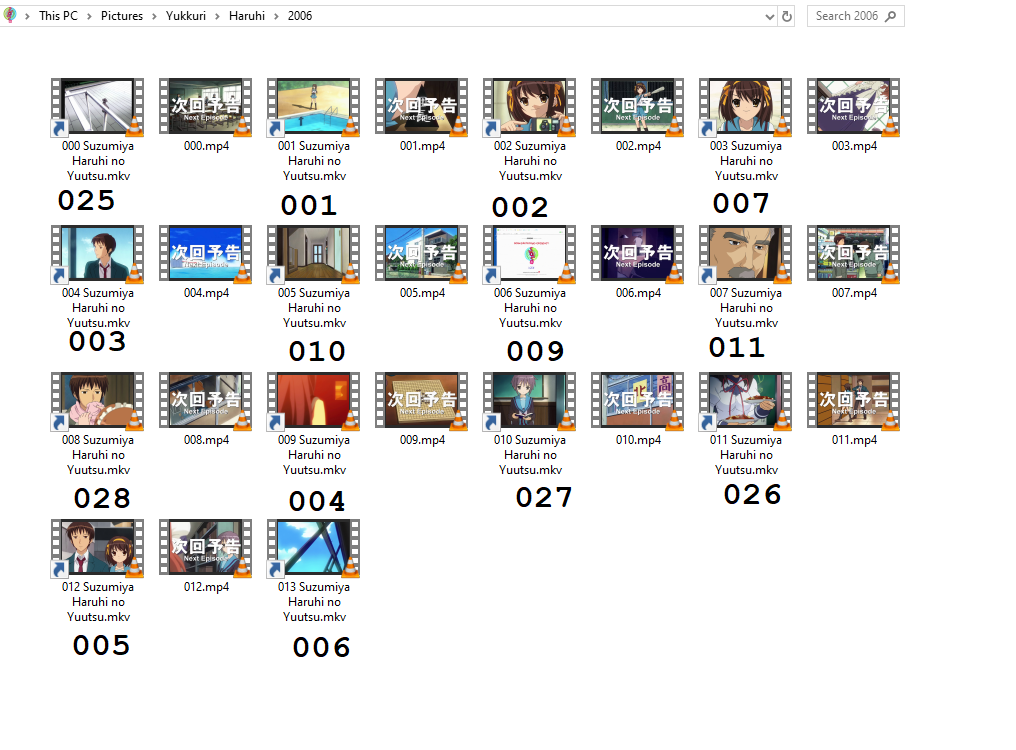
Task: Click the 012.mp4 file name label
Action: coord(206,587)
